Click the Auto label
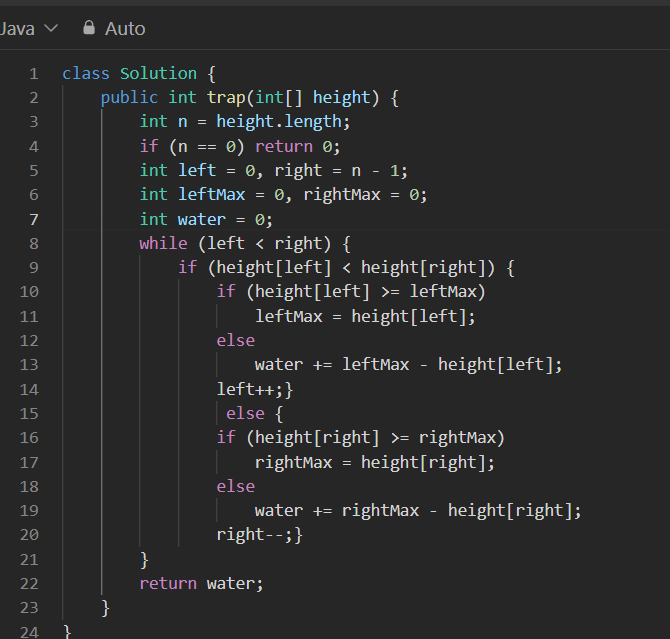The image size is (670, 639). tap(125, 29)
